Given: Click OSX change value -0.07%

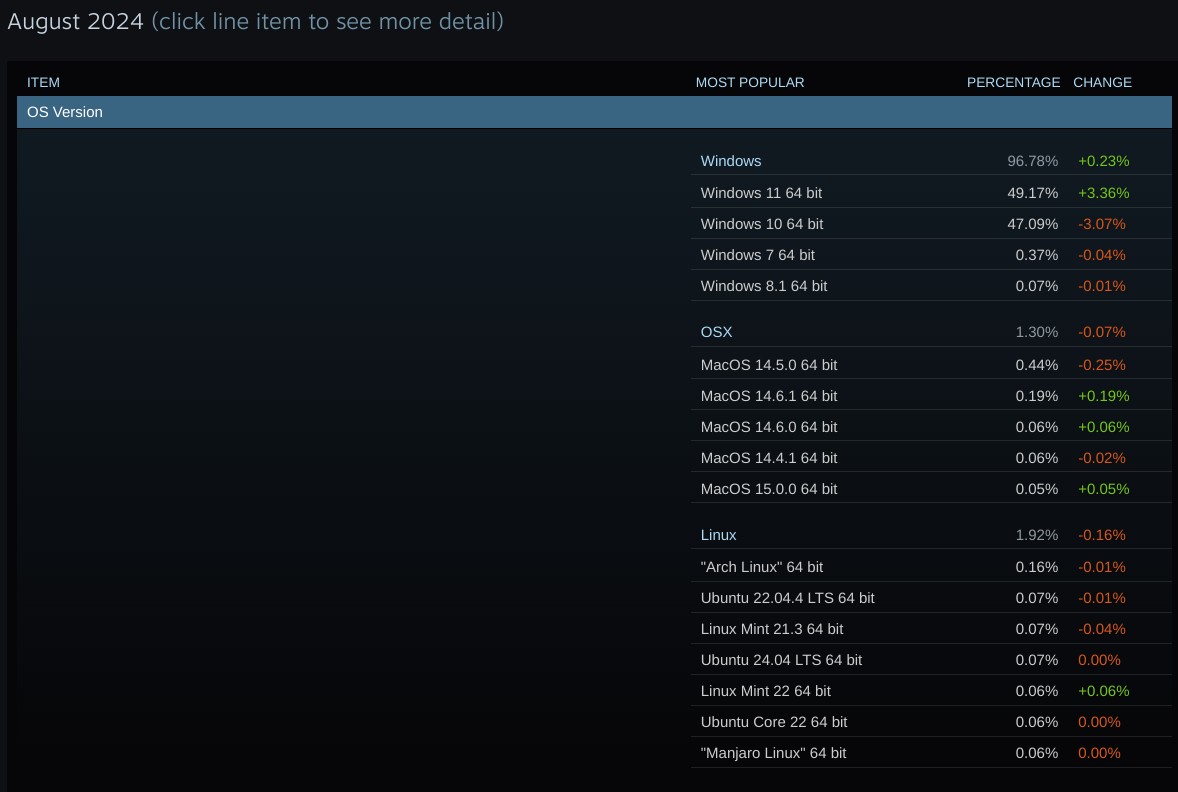Looking at the screenshot, I should 1101,332.
